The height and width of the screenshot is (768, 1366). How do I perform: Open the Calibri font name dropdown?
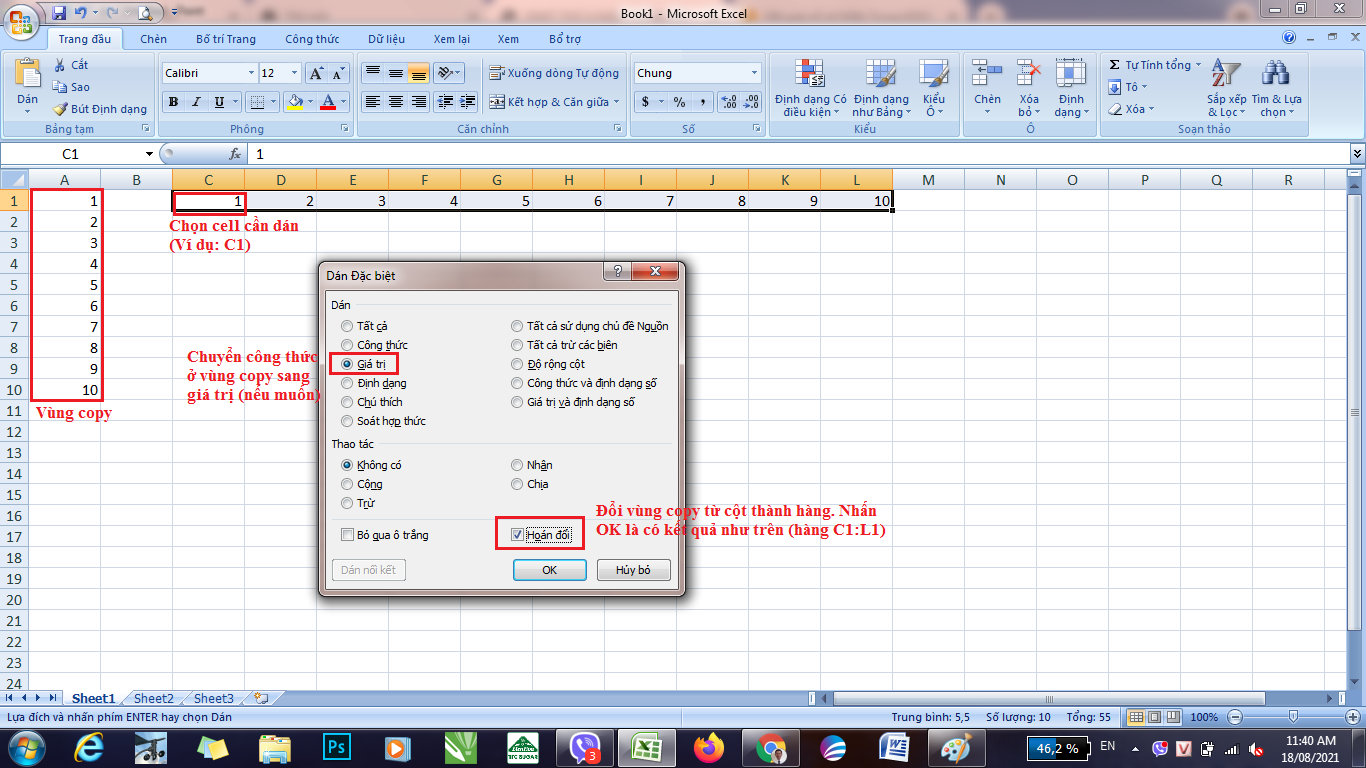coord(250,73)
